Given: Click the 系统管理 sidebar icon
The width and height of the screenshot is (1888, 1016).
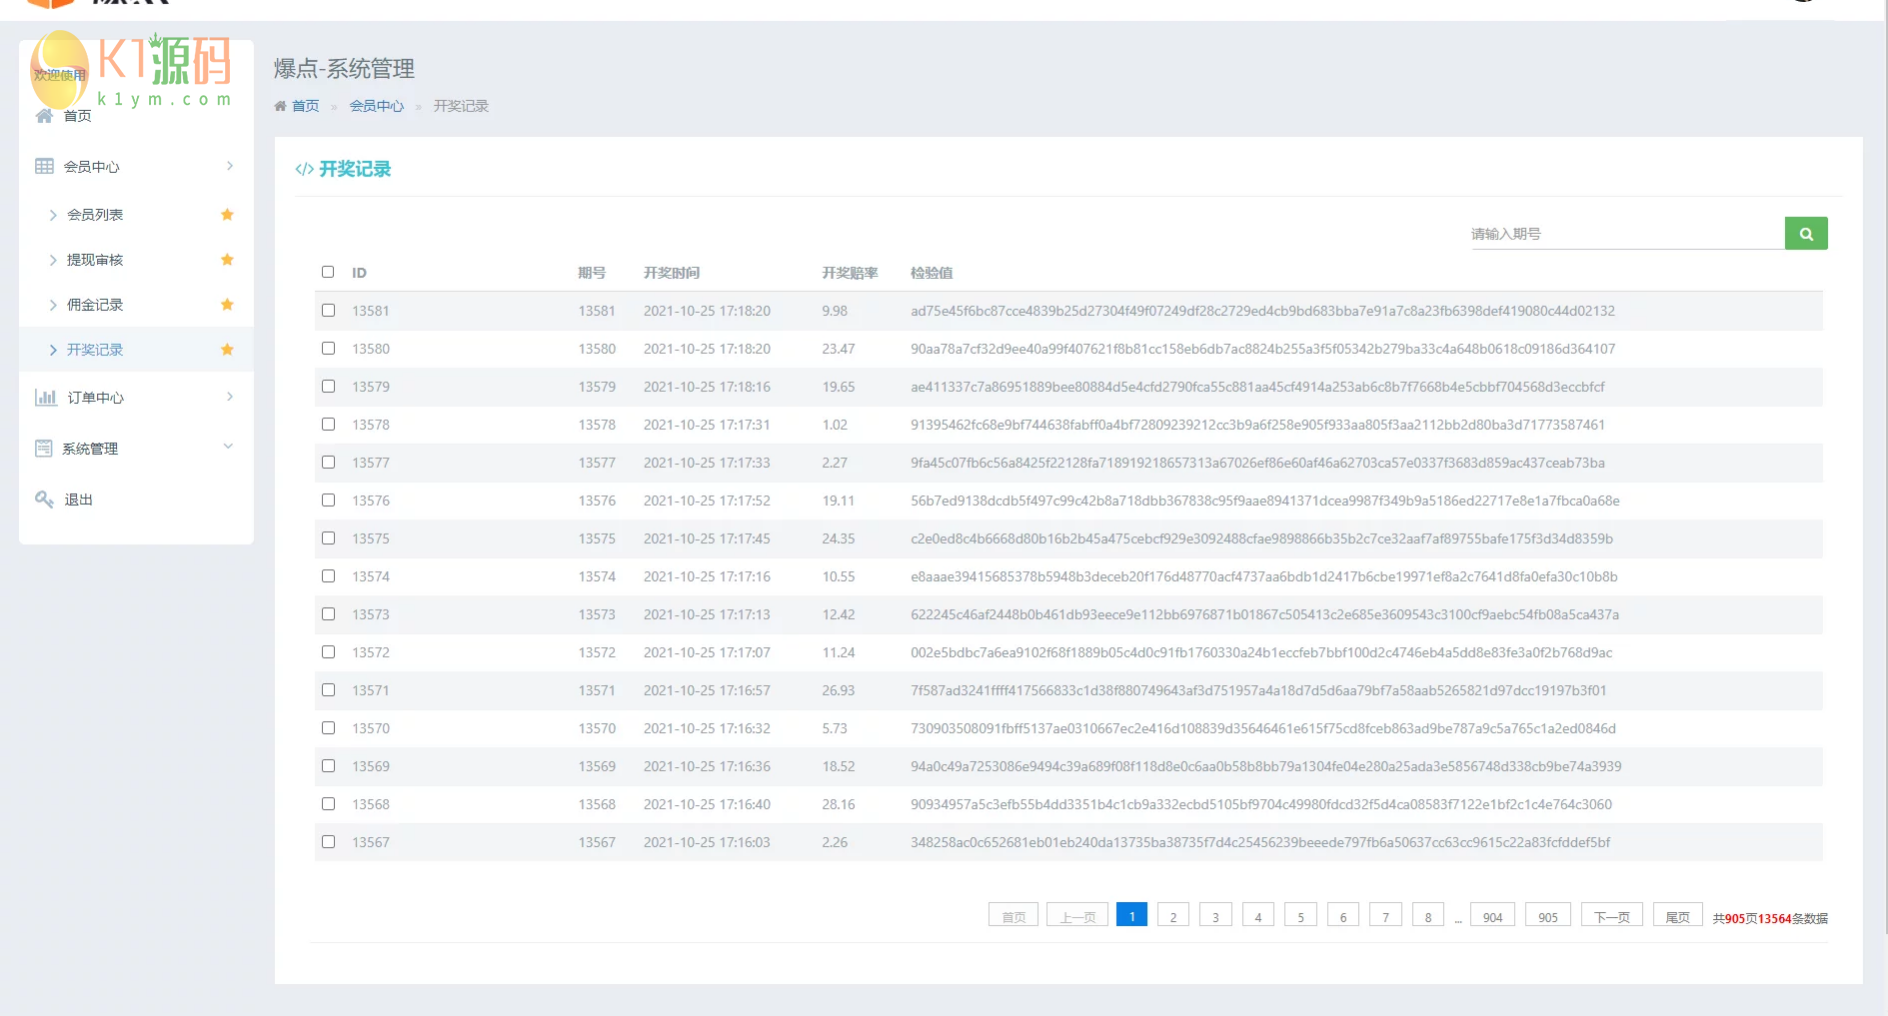Looking at the screenshot, I should pos(43,448).
